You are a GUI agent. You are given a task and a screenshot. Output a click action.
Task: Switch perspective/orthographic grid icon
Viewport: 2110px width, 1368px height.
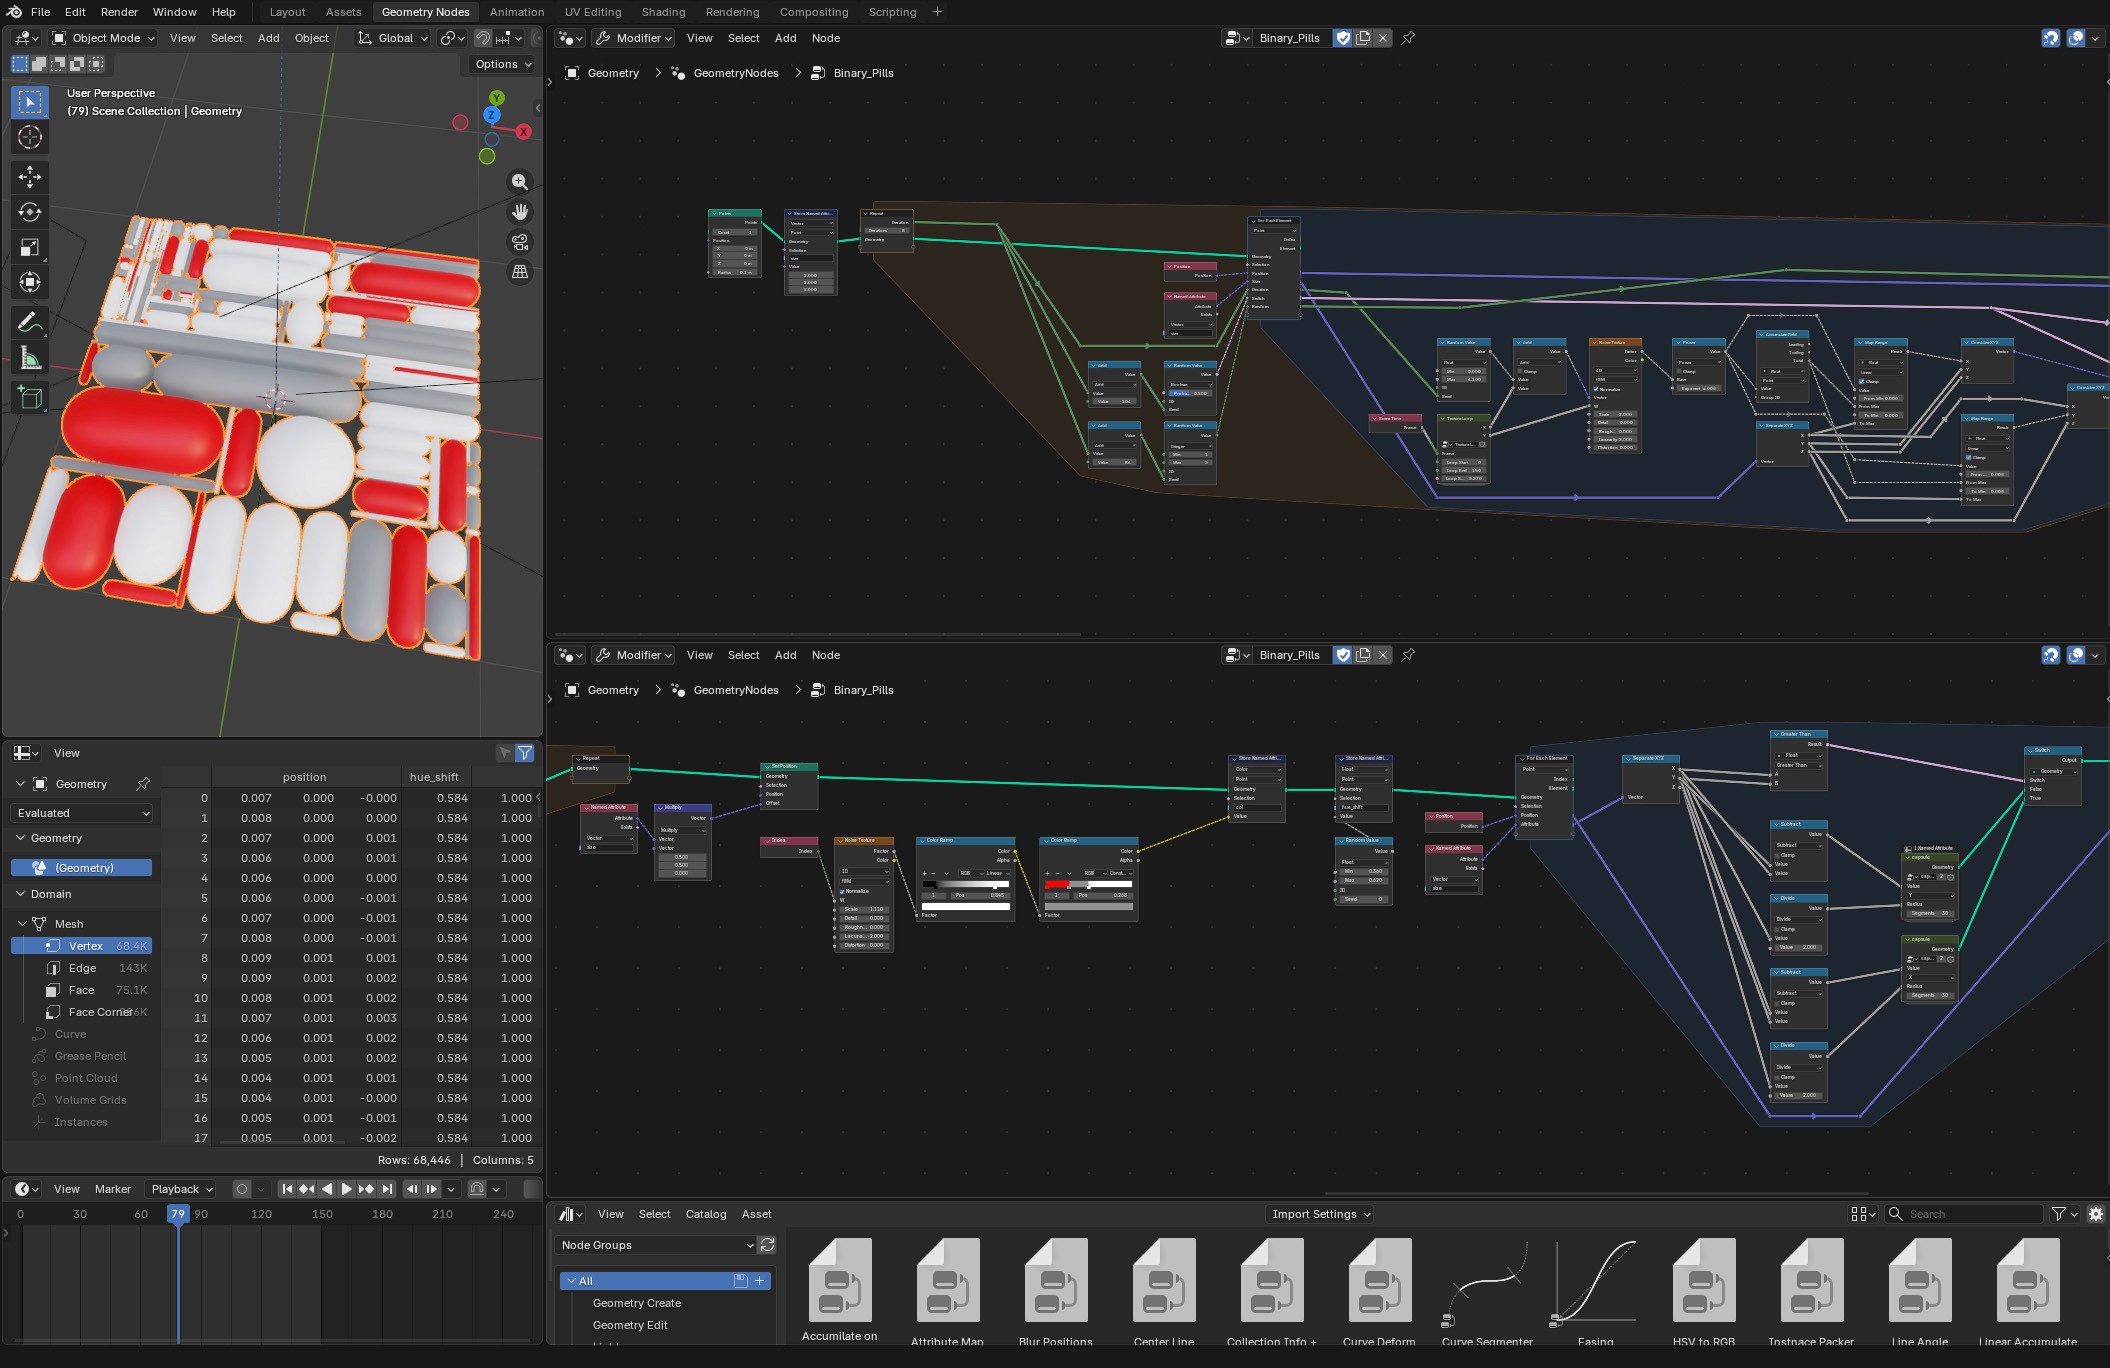(x=520, y=272)
